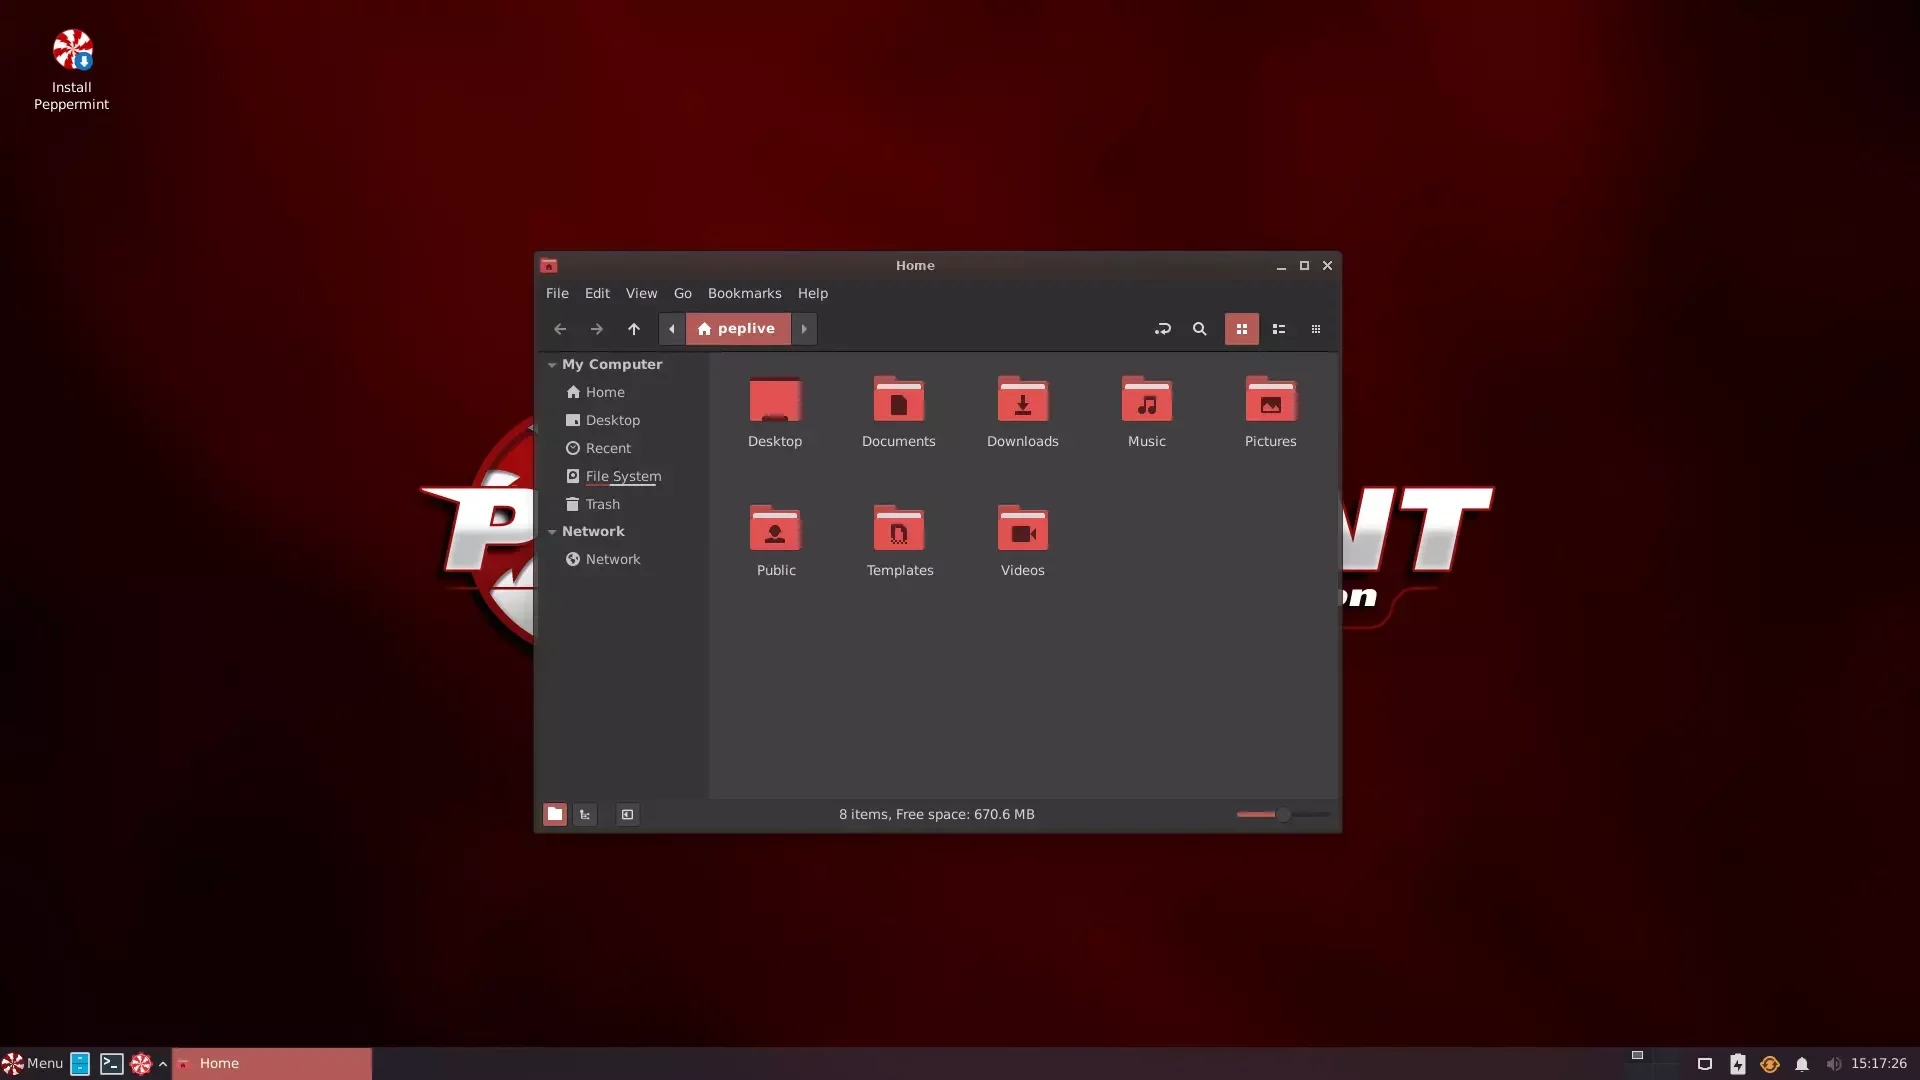Open power manager tray icon
This screenshot has height=1080, width=1920.
[x=1738, y=1065]
